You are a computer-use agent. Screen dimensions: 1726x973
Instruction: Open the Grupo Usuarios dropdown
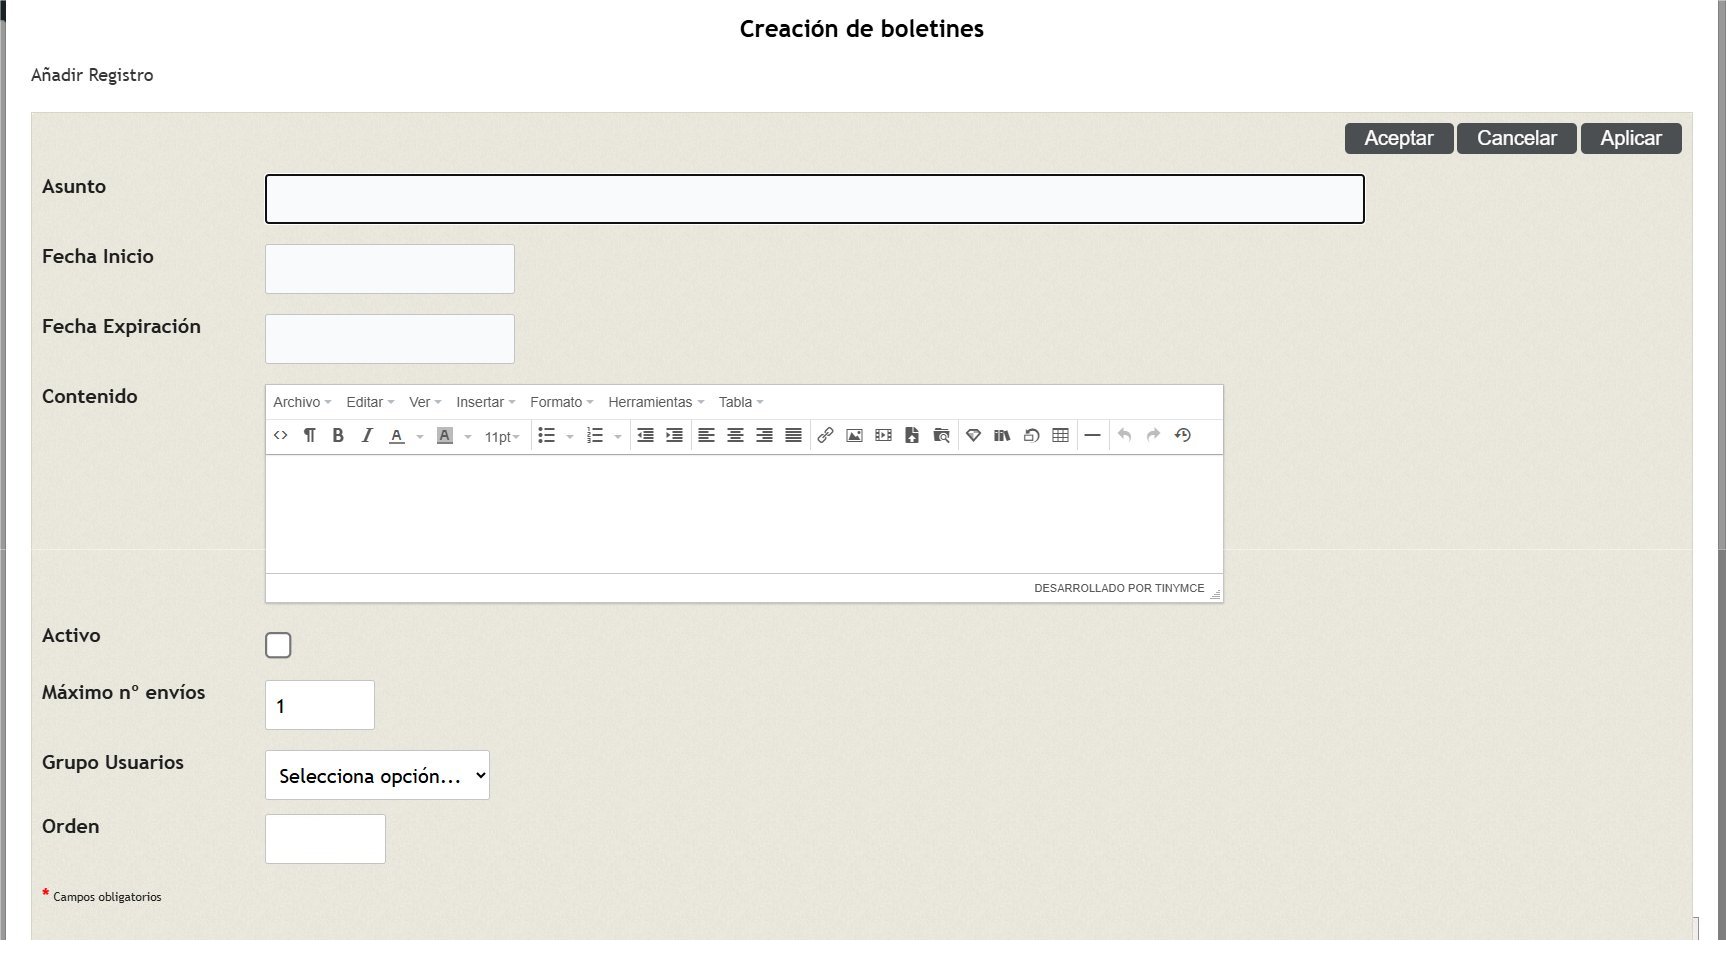tap(377, 775)
